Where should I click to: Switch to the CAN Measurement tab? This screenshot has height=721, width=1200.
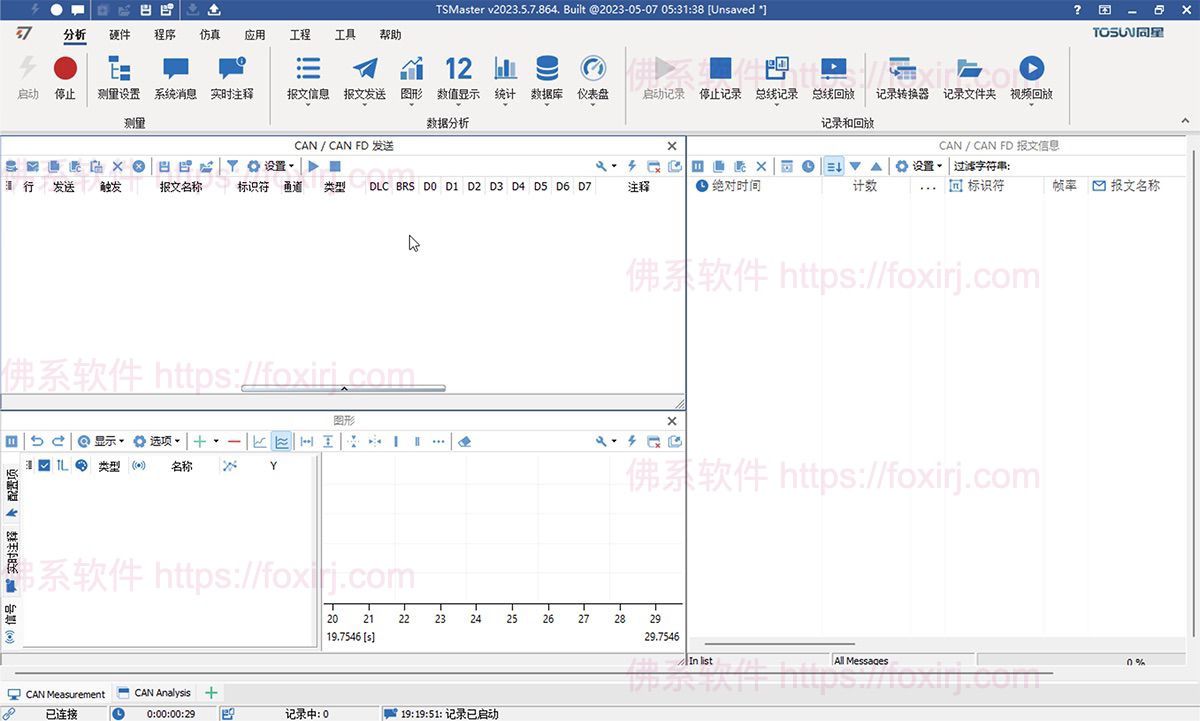tap(60, 693)
